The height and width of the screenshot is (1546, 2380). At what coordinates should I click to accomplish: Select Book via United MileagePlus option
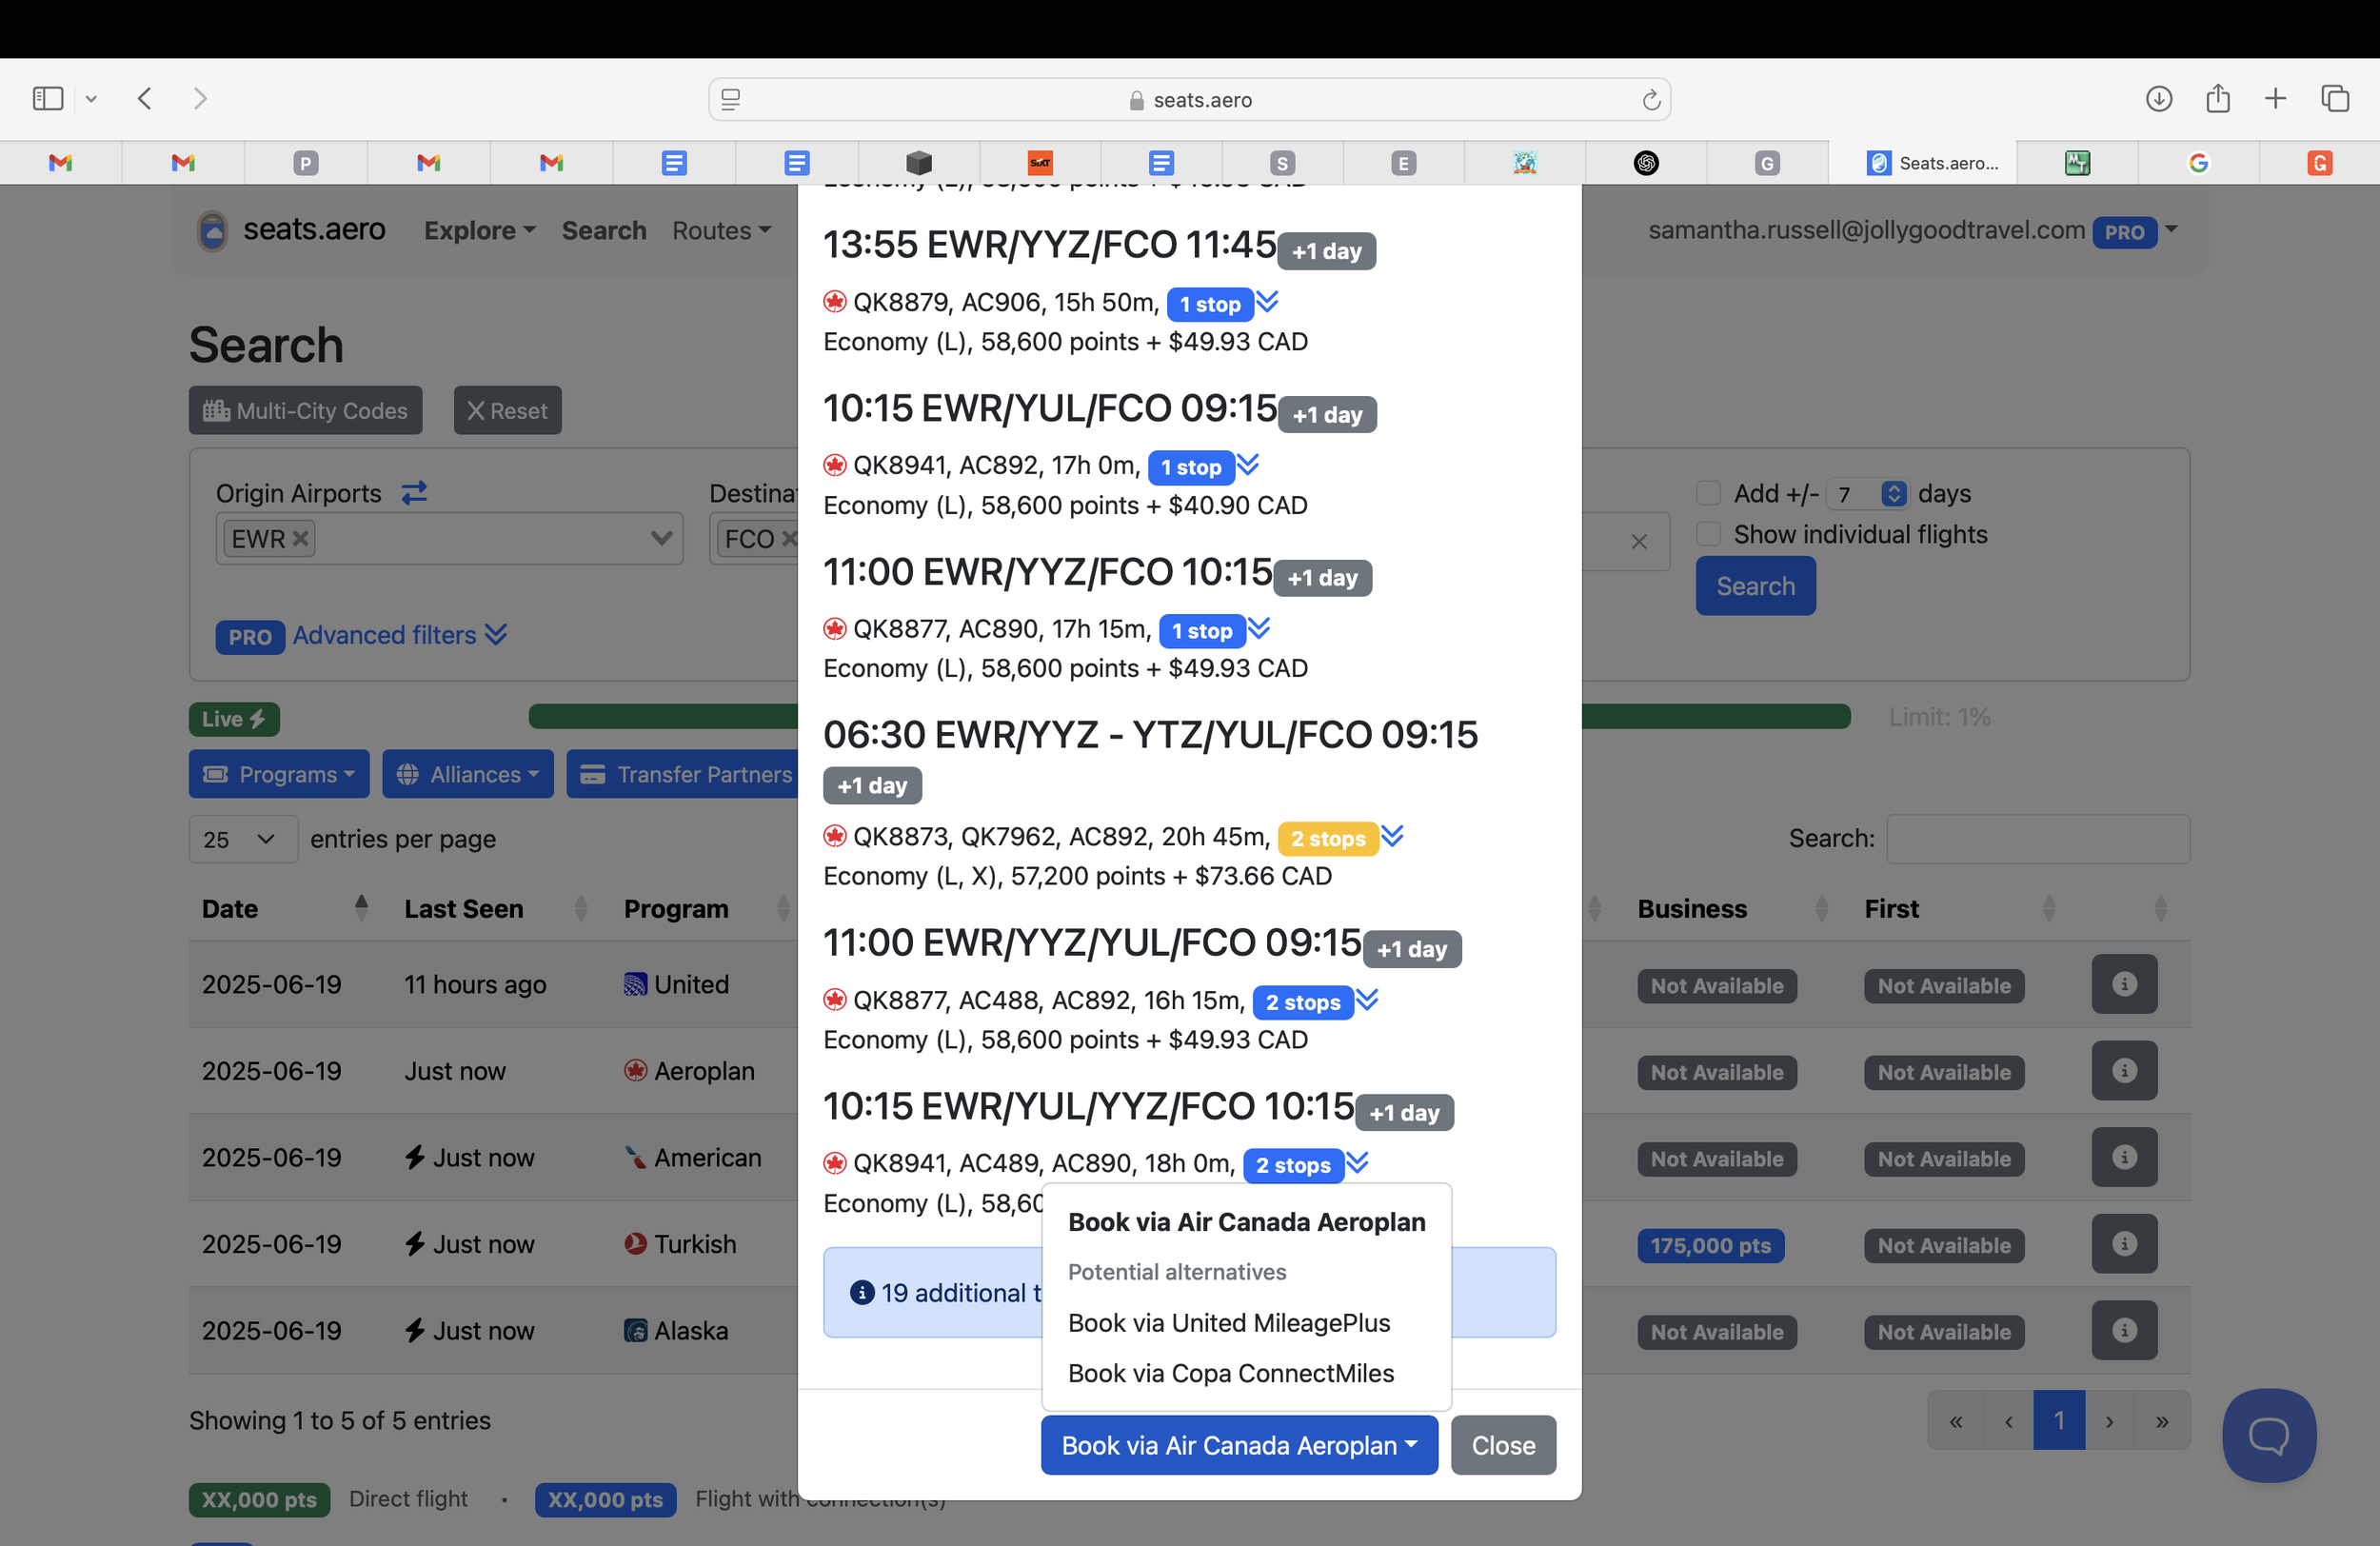coord(1228,1323)
